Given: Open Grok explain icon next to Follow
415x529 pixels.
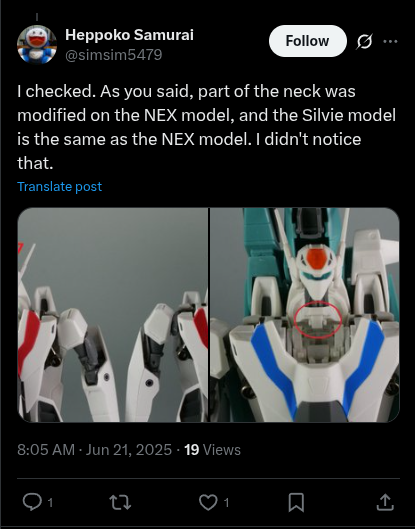Looking at the screenshot, I should [364, 41].
